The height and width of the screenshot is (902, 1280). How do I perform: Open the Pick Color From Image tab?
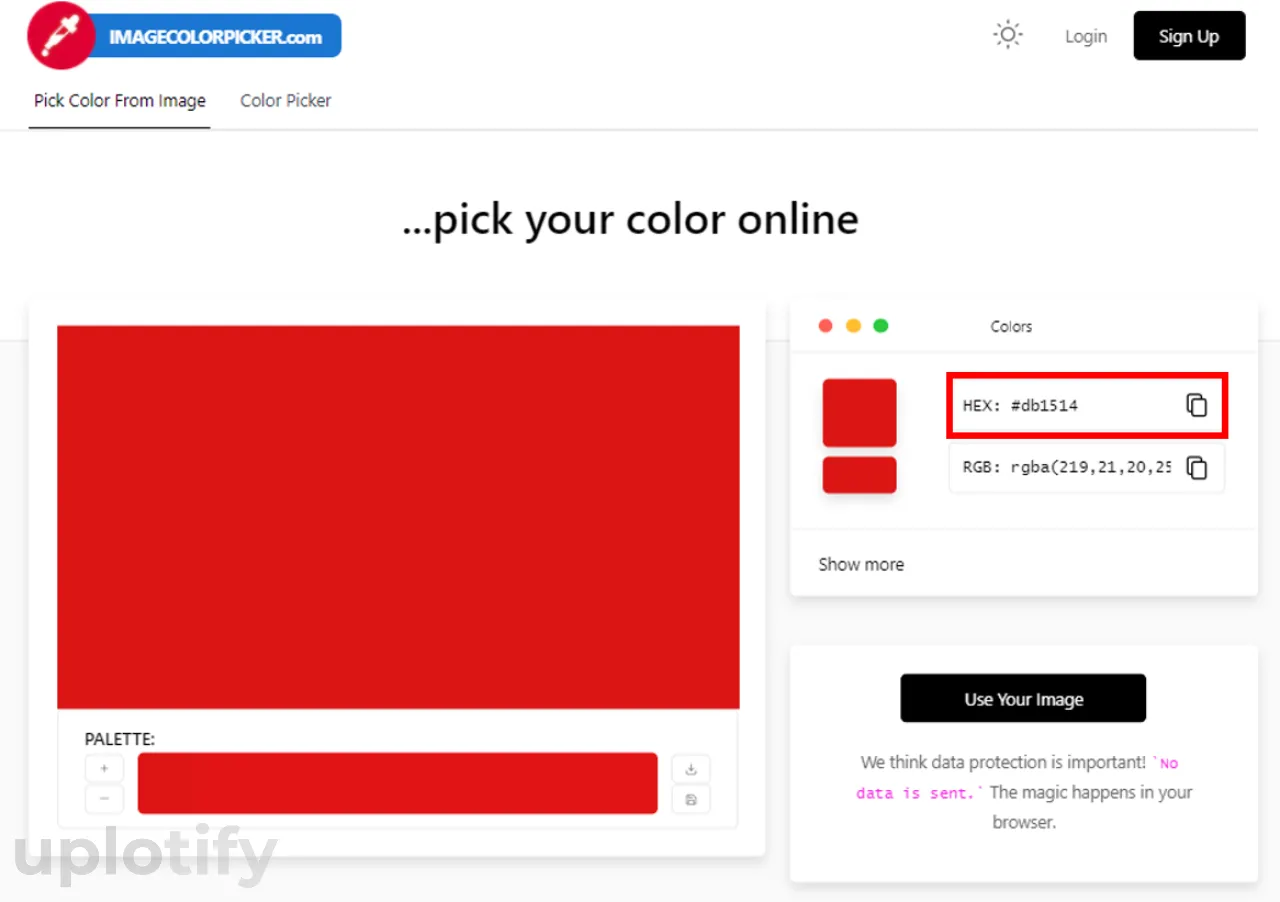tap(120, 100)
